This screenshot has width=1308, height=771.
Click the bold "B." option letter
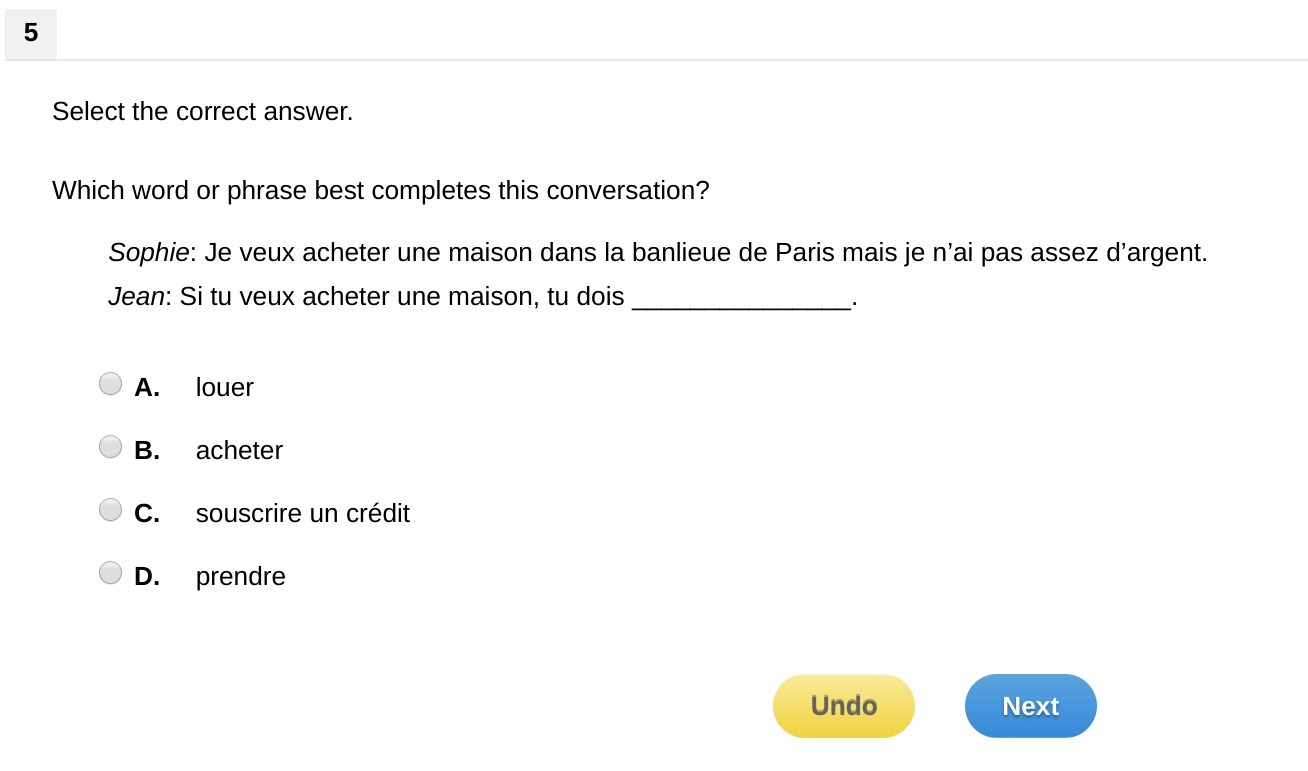(x=147, y=451)
